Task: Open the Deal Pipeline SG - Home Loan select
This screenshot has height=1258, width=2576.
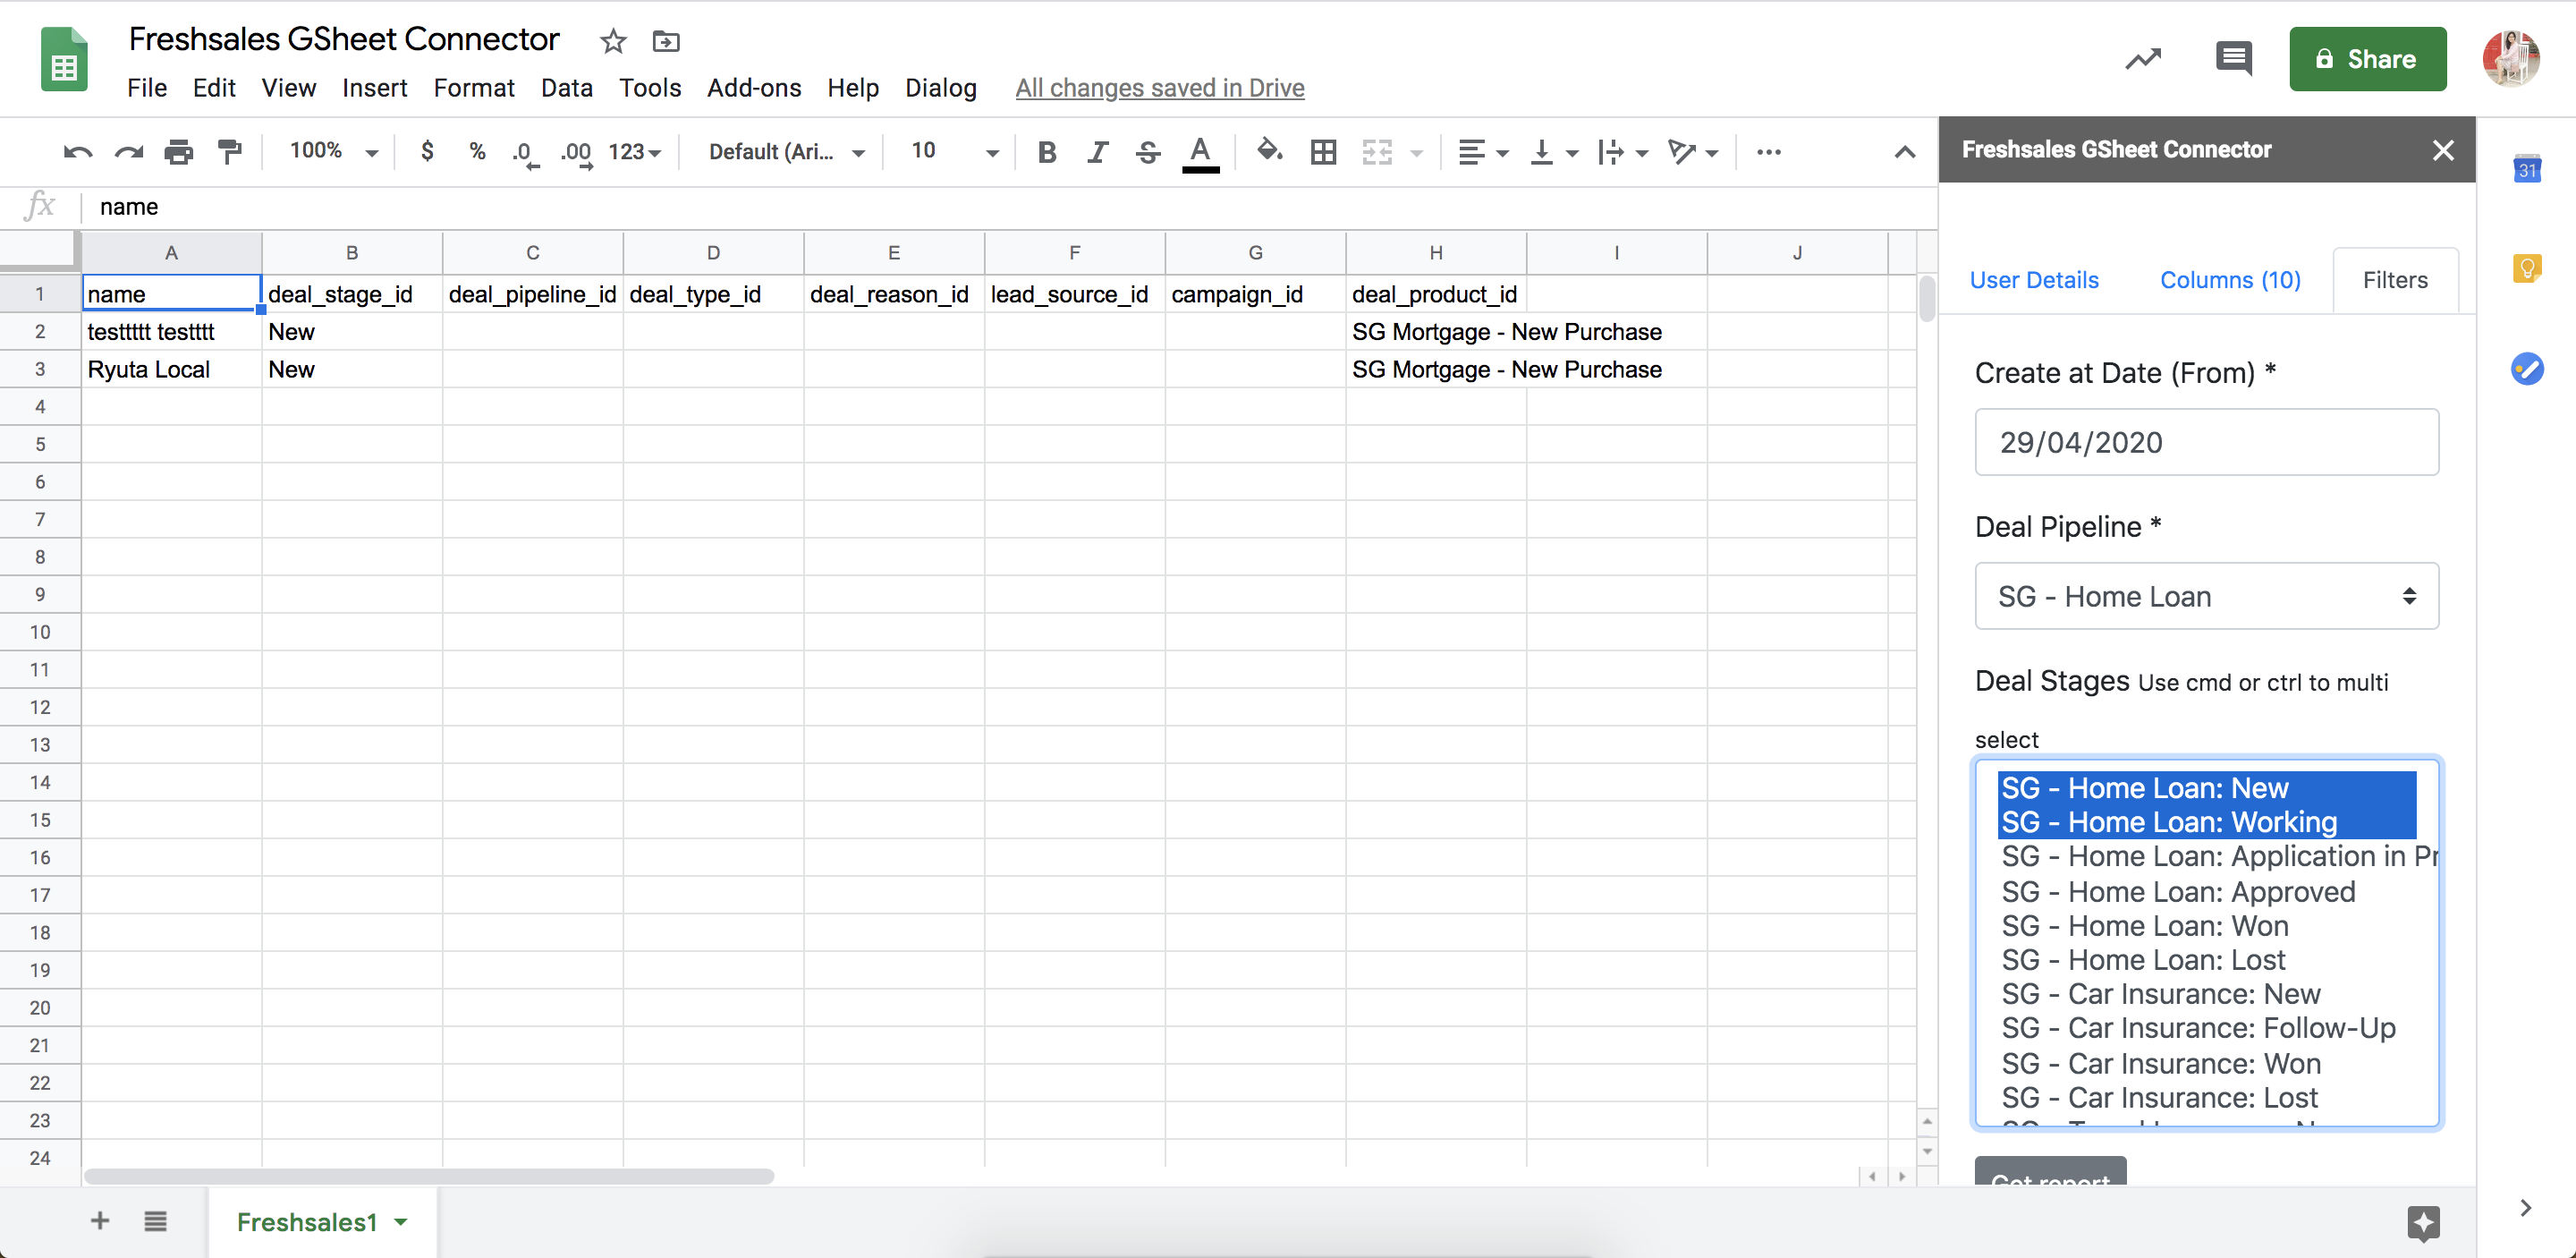Action: click(2206, 596)
